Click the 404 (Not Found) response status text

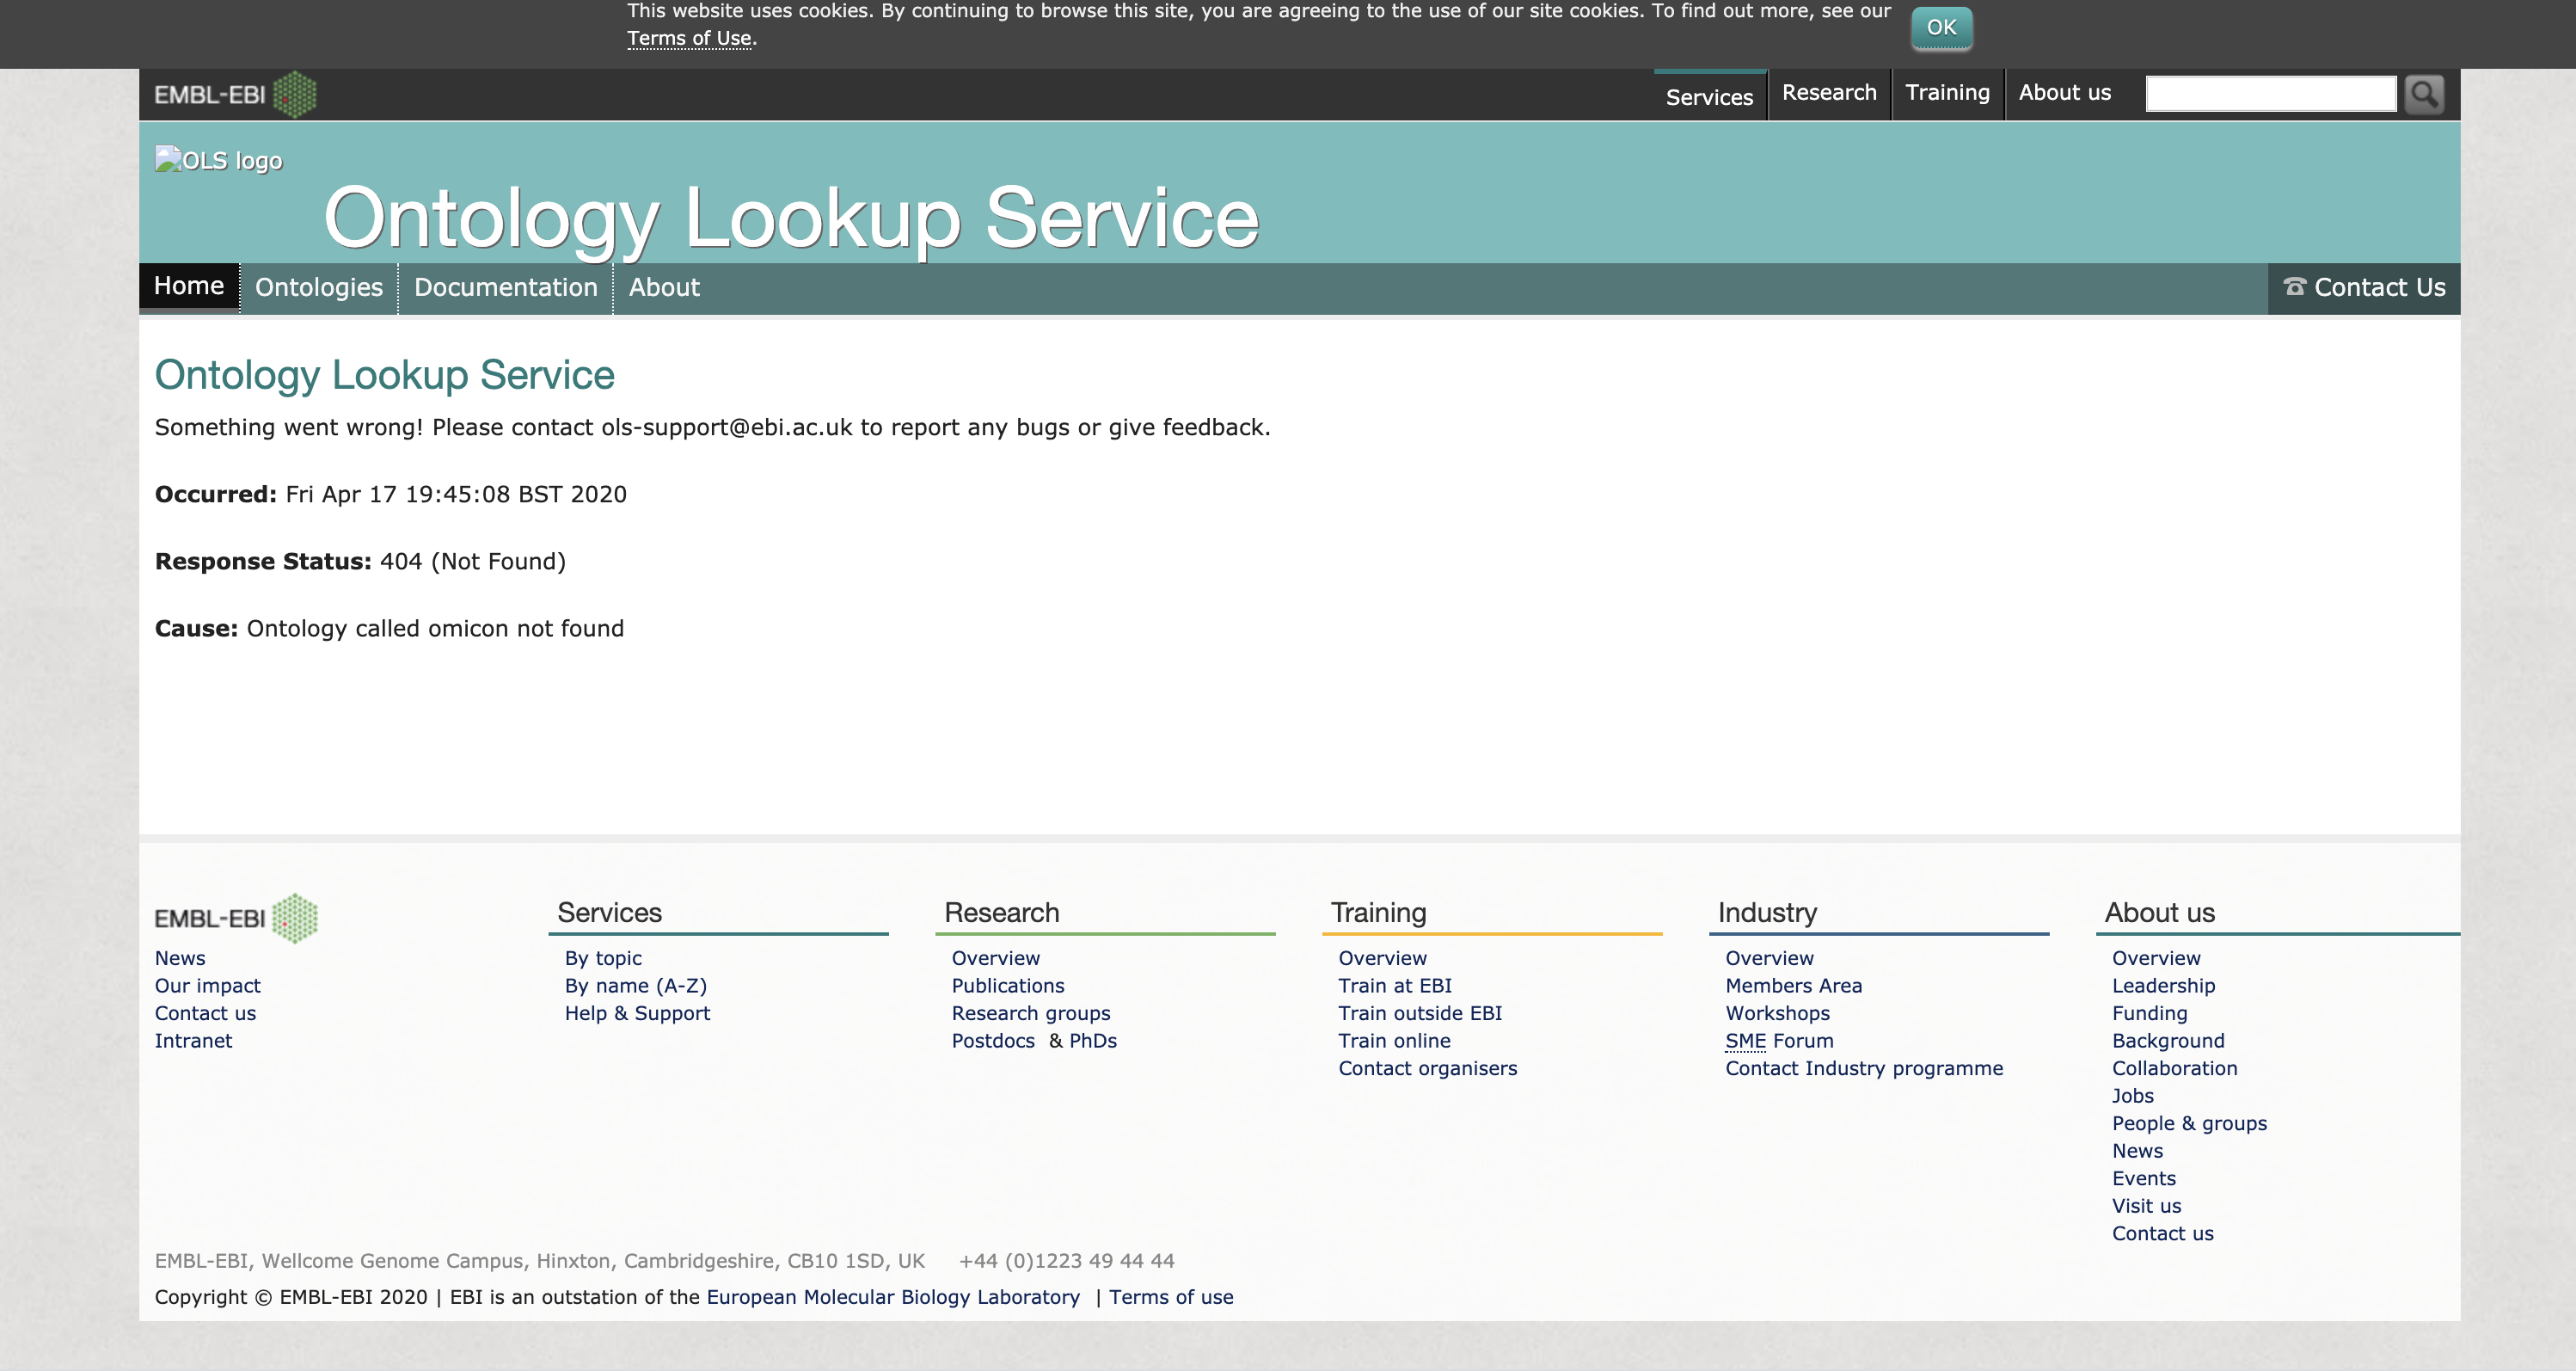pos(473,562)
